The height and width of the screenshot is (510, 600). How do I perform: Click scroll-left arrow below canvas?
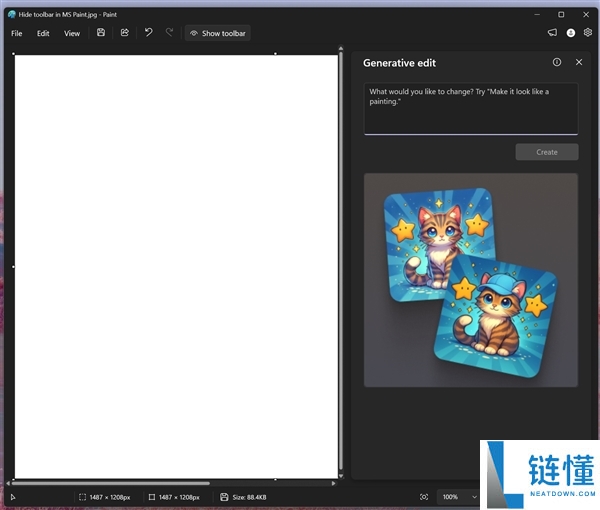[x=8, y=484]
